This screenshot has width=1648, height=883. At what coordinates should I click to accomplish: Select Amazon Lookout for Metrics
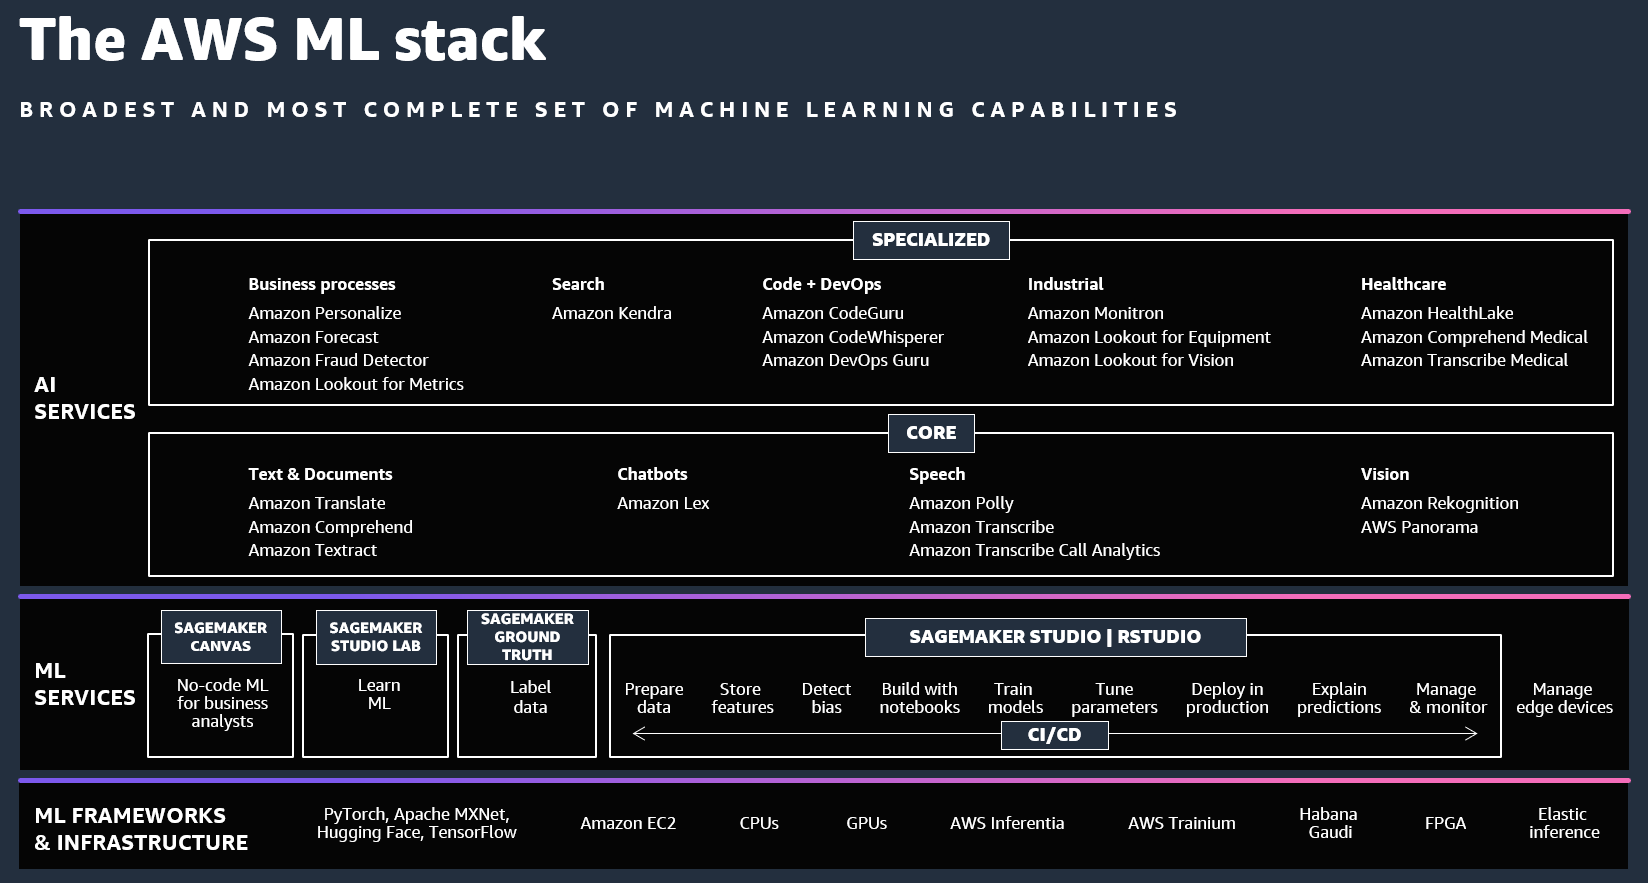click(356, 384)
